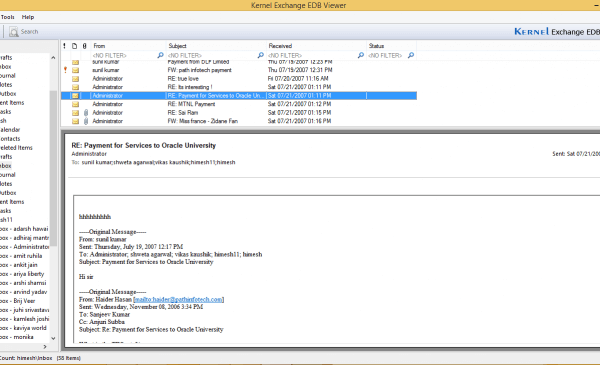The width and height of the screenshot is (600, 365).
Task: Click envelope icon of RE: true love
Action: point(75,79)
